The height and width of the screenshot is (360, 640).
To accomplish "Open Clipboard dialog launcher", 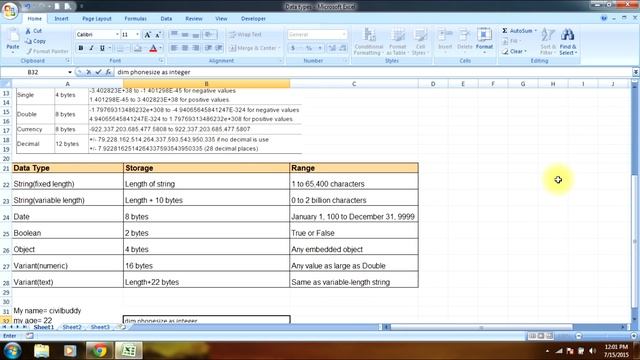I will (68, 60).
